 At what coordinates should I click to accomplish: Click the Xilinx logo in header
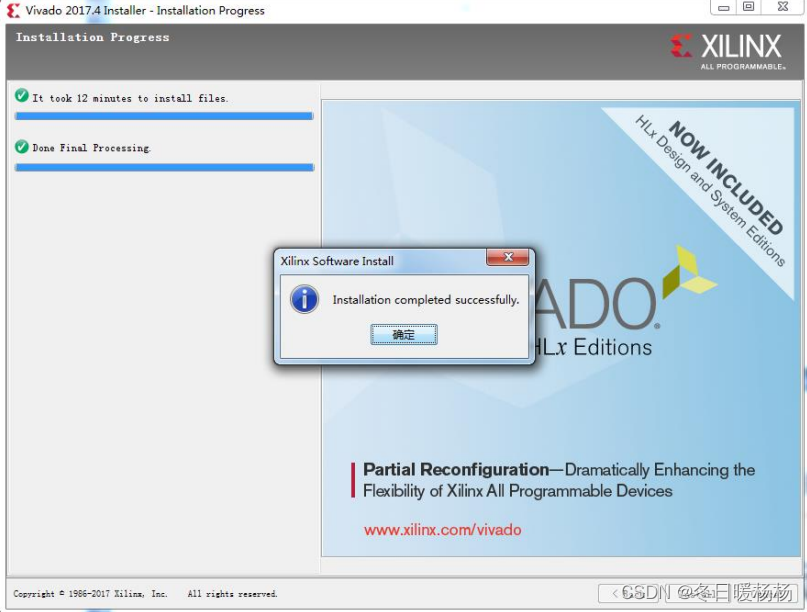click(728, 50)
